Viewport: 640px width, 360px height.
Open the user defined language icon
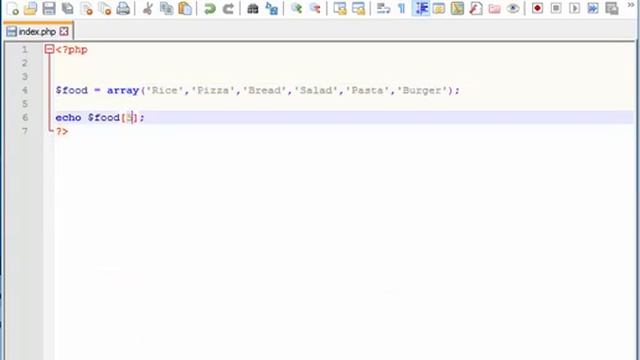tap(439, 8)
